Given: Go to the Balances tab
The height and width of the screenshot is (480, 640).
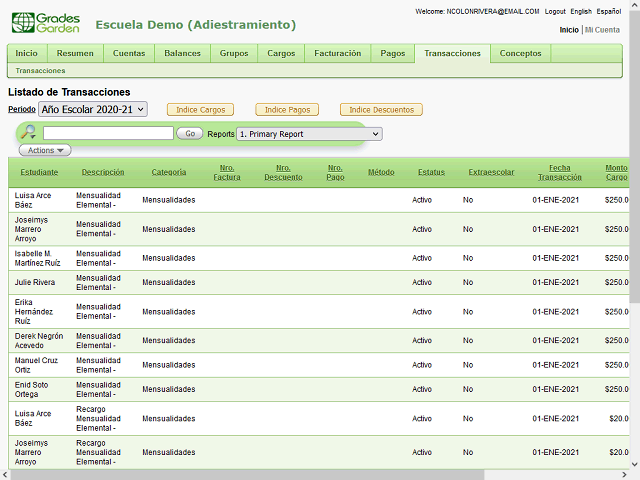Looking at the screenshot, I should (182, 53).
